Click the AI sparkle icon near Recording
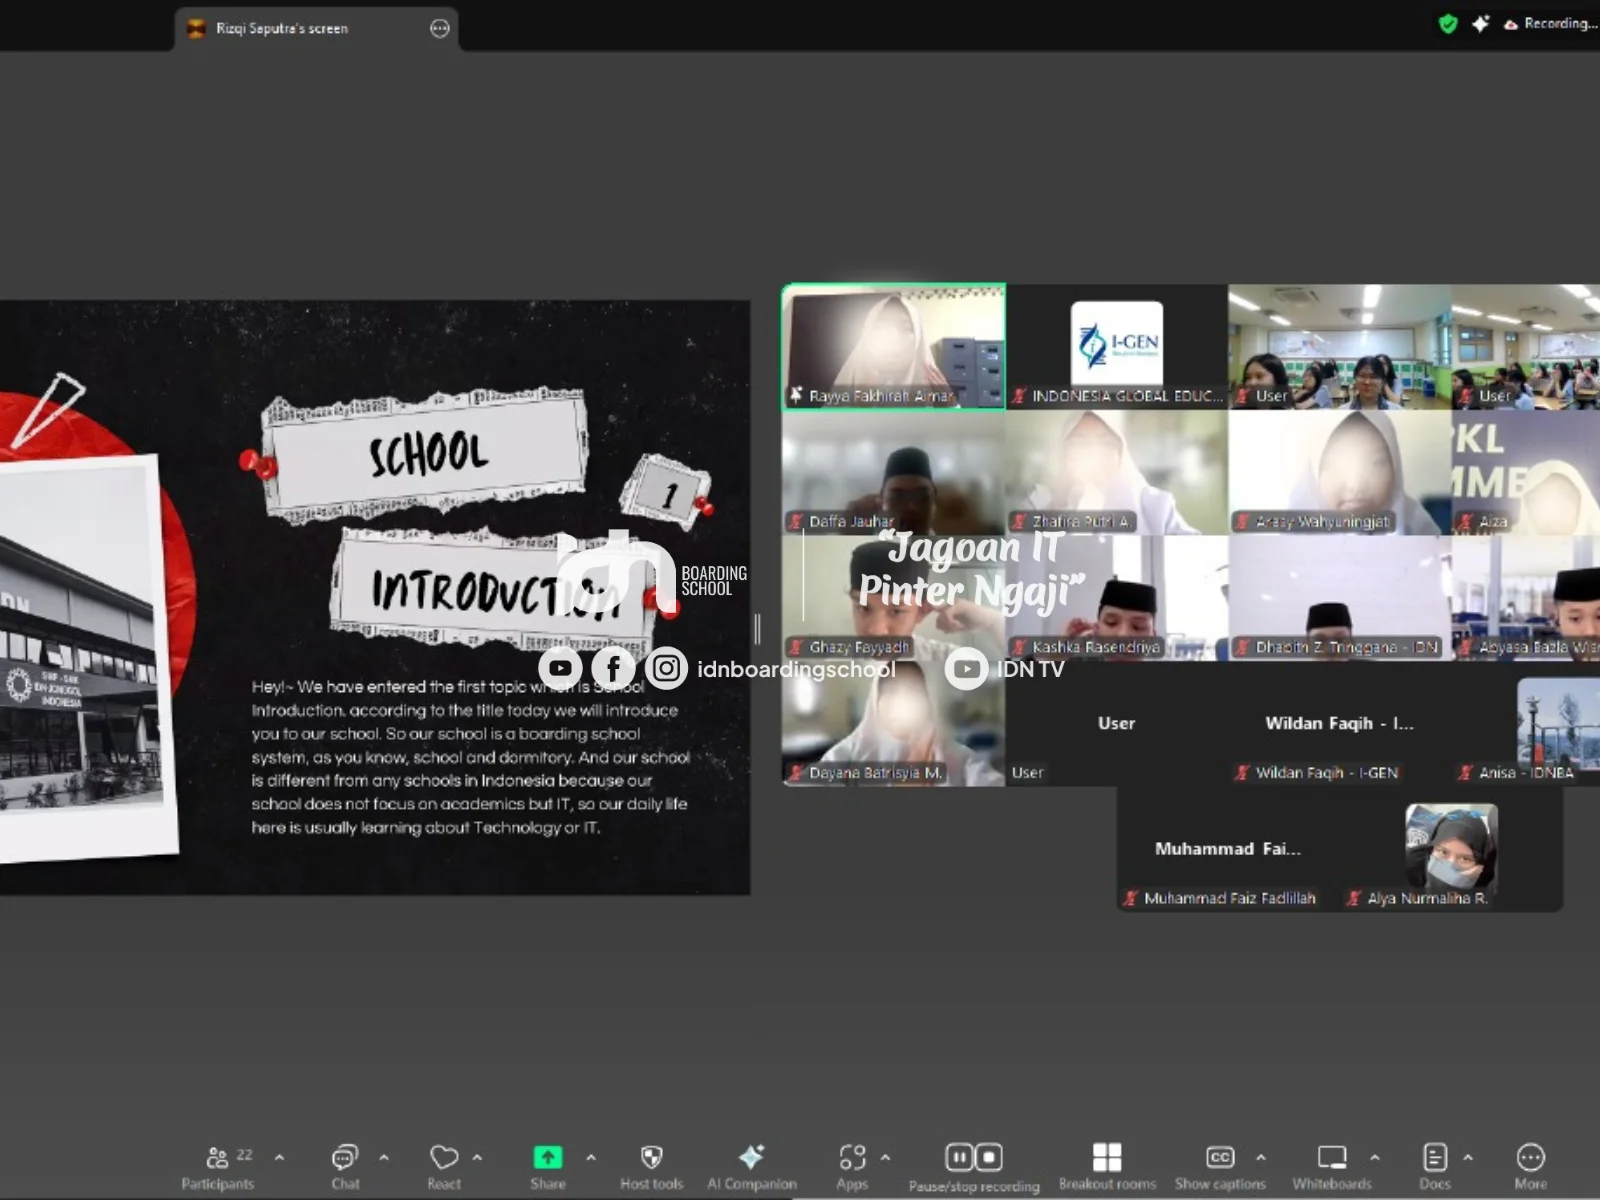This screenshot has width=1600, height=1200. (x=1480, y=23)
